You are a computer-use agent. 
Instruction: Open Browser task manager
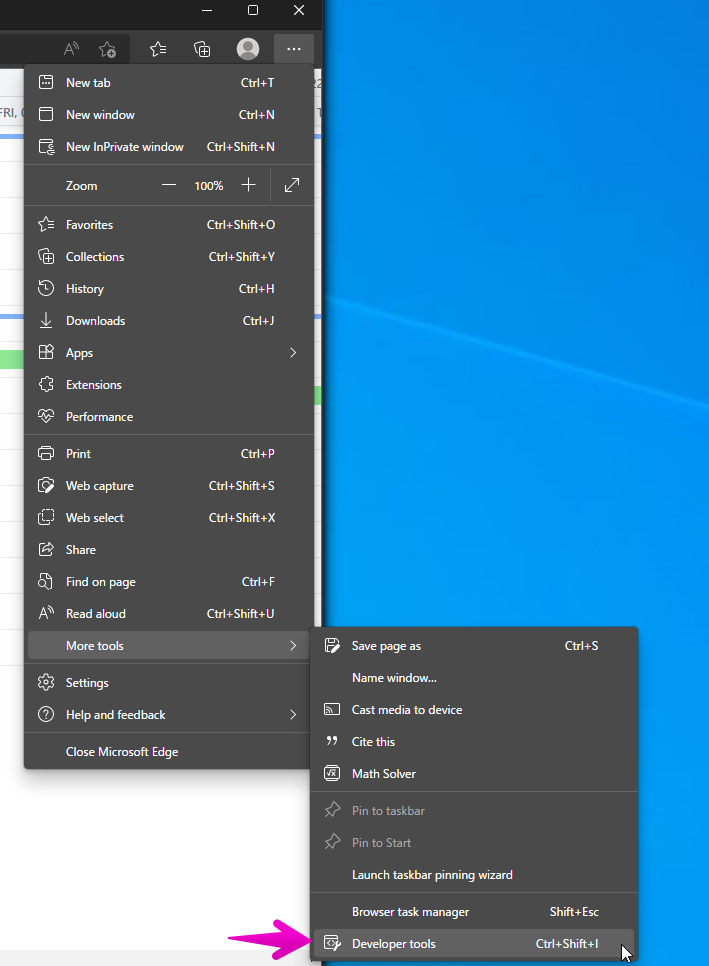coord(410,912)
